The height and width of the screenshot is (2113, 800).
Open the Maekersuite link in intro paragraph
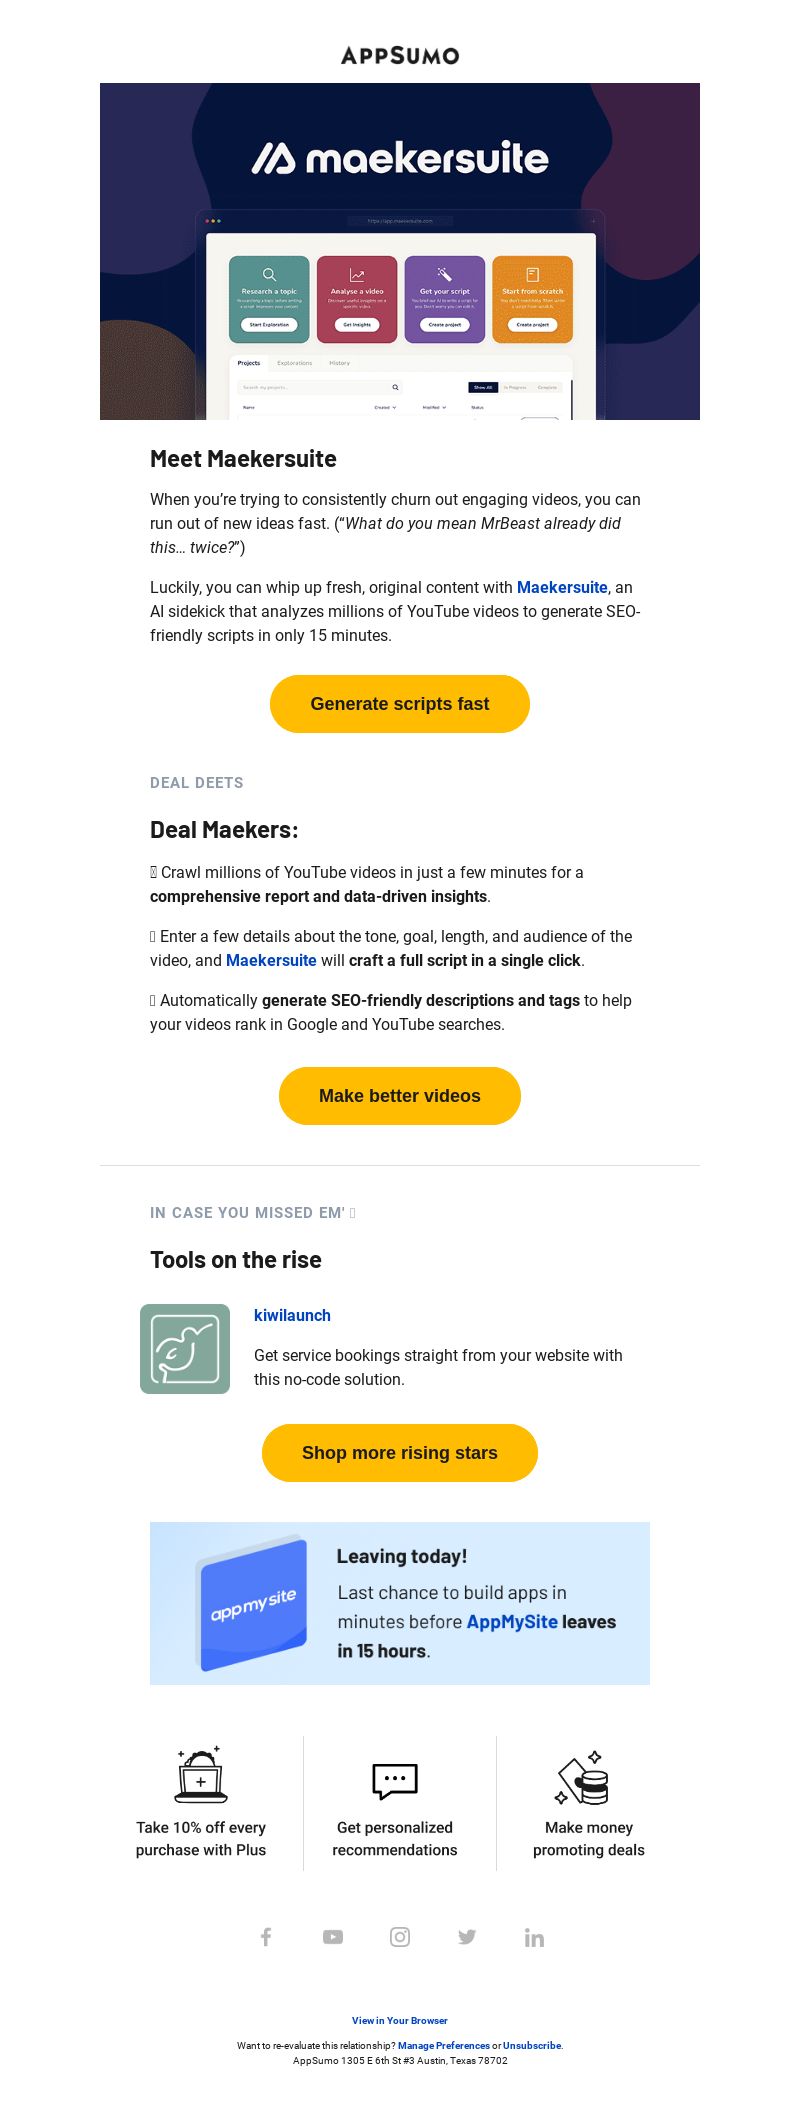pyautogui.click(x=562, y=587)
